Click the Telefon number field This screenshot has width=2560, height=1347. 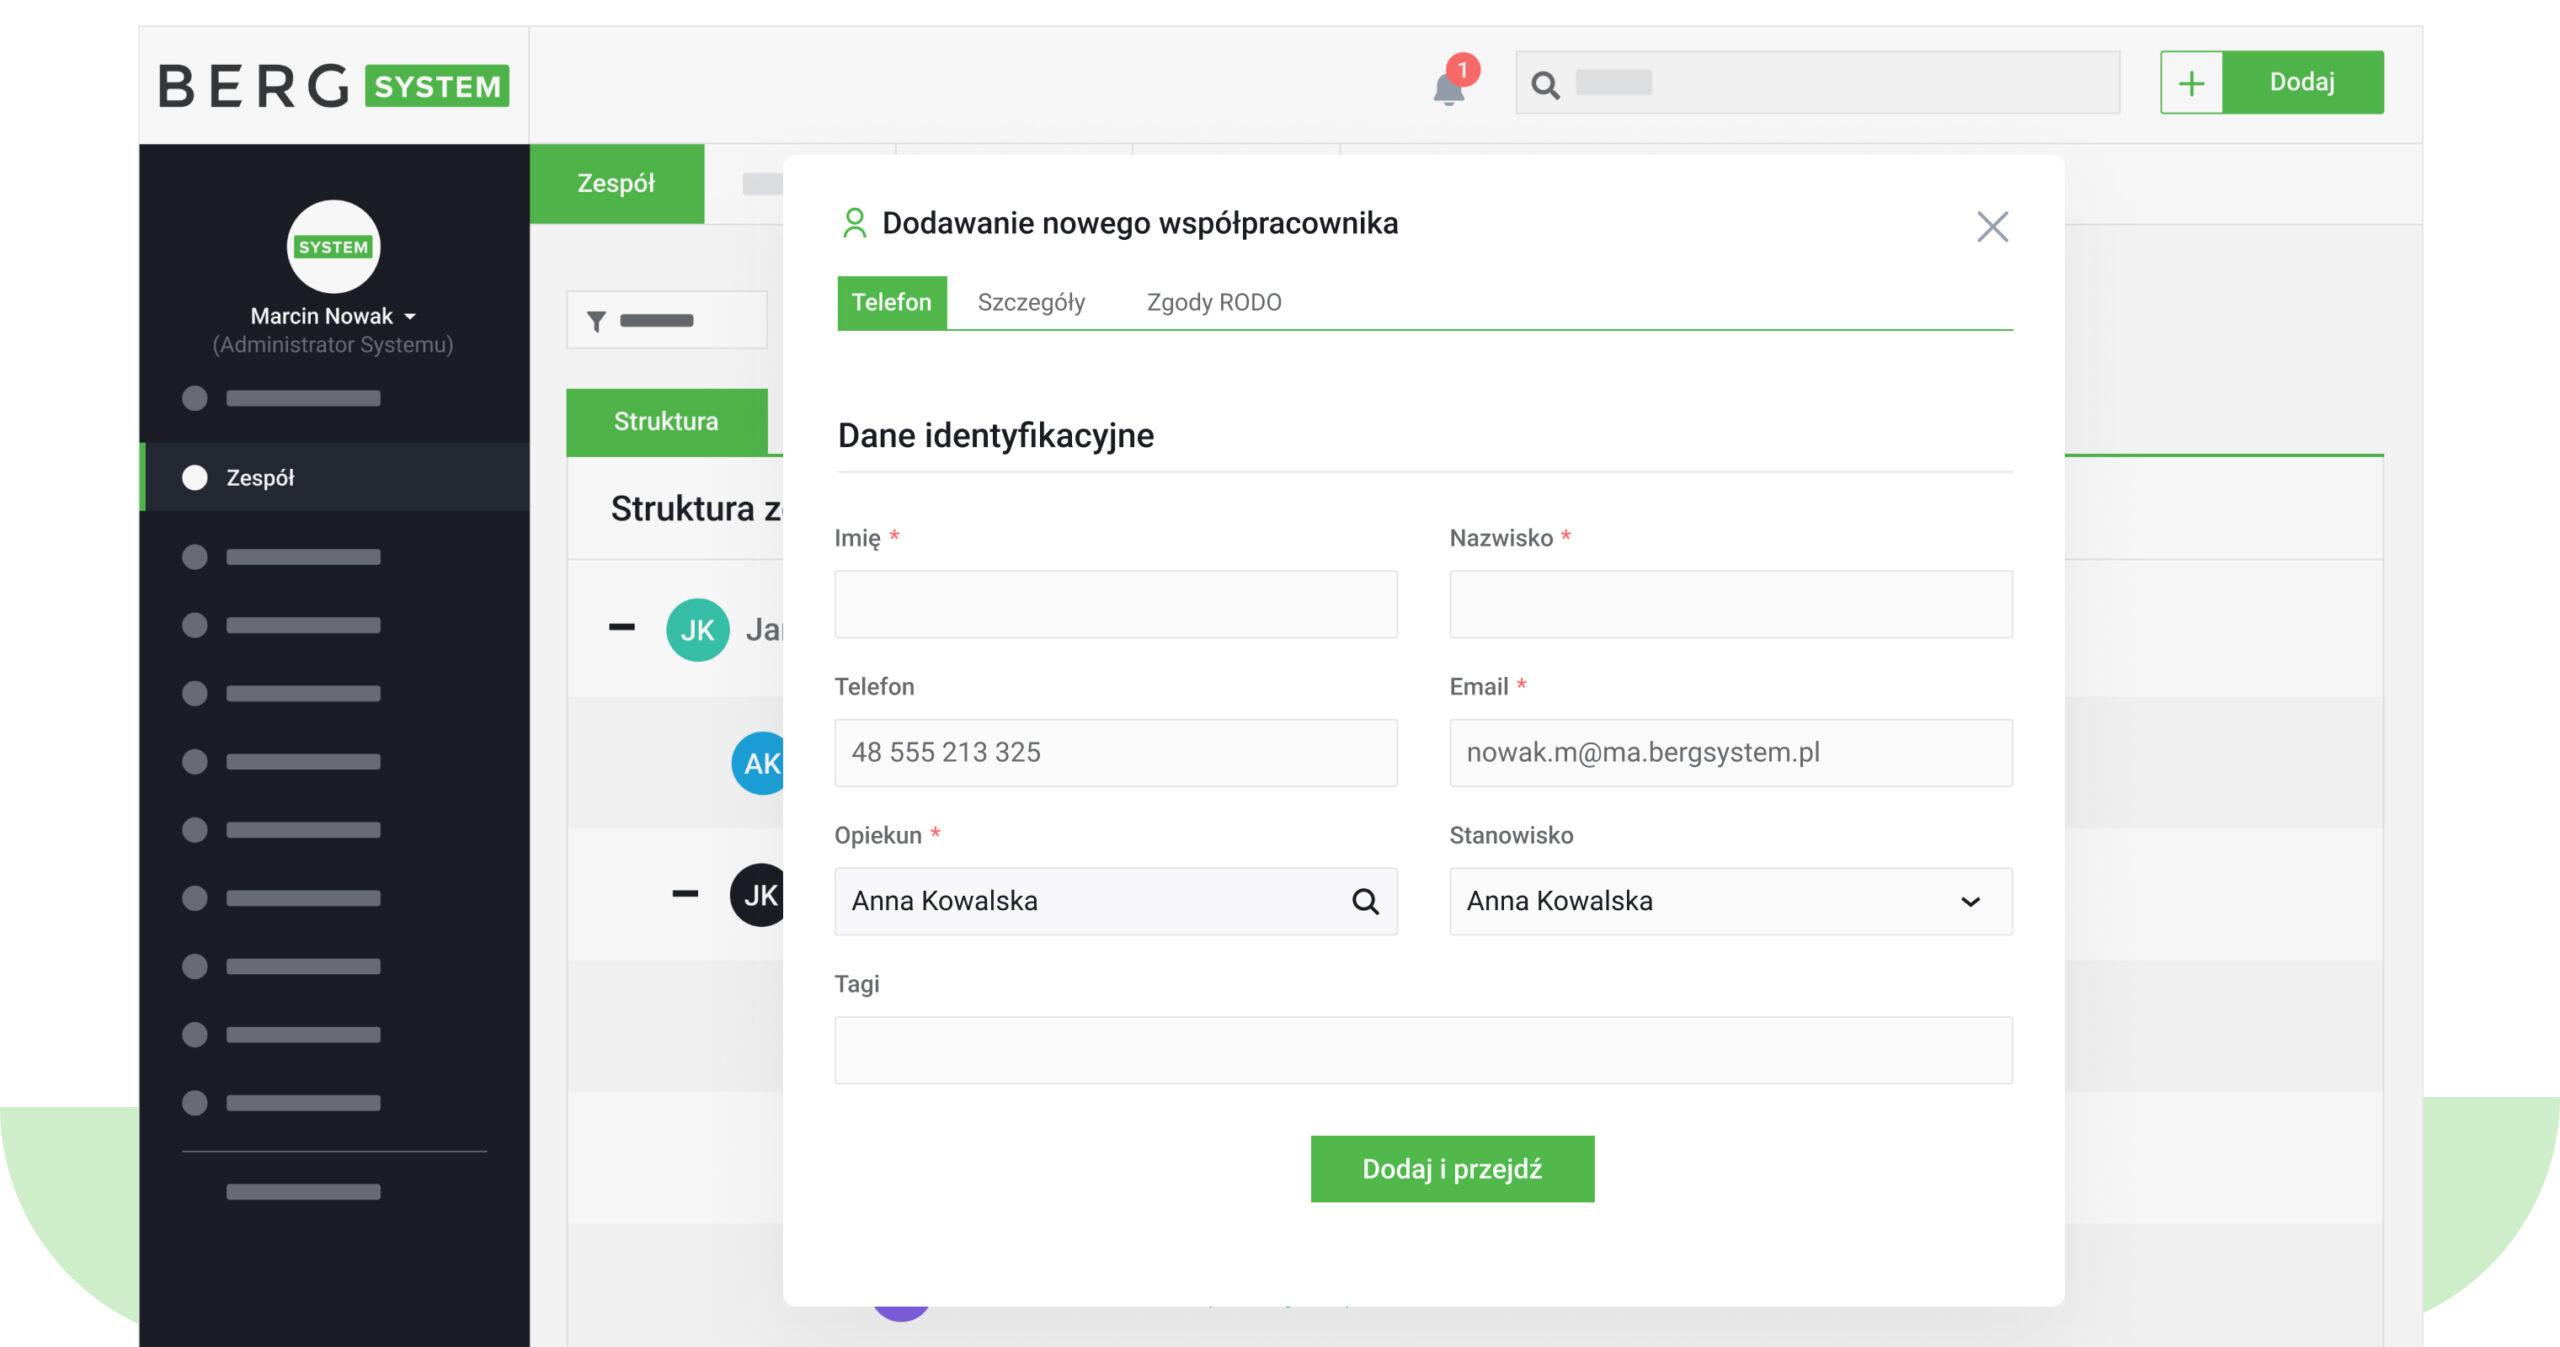click(x=1116, y=752)
